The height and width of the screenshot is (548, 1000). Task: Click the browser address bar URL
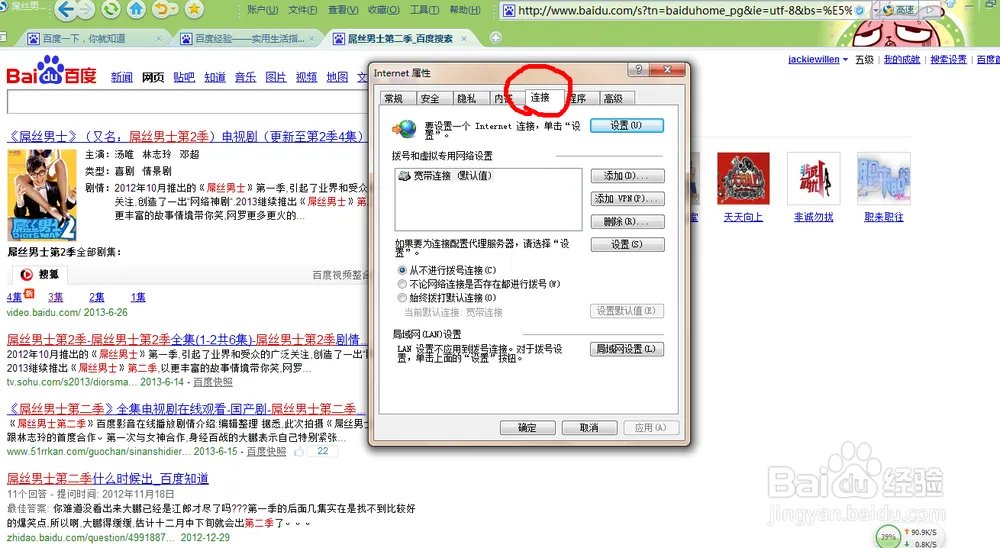pos(685,10)
